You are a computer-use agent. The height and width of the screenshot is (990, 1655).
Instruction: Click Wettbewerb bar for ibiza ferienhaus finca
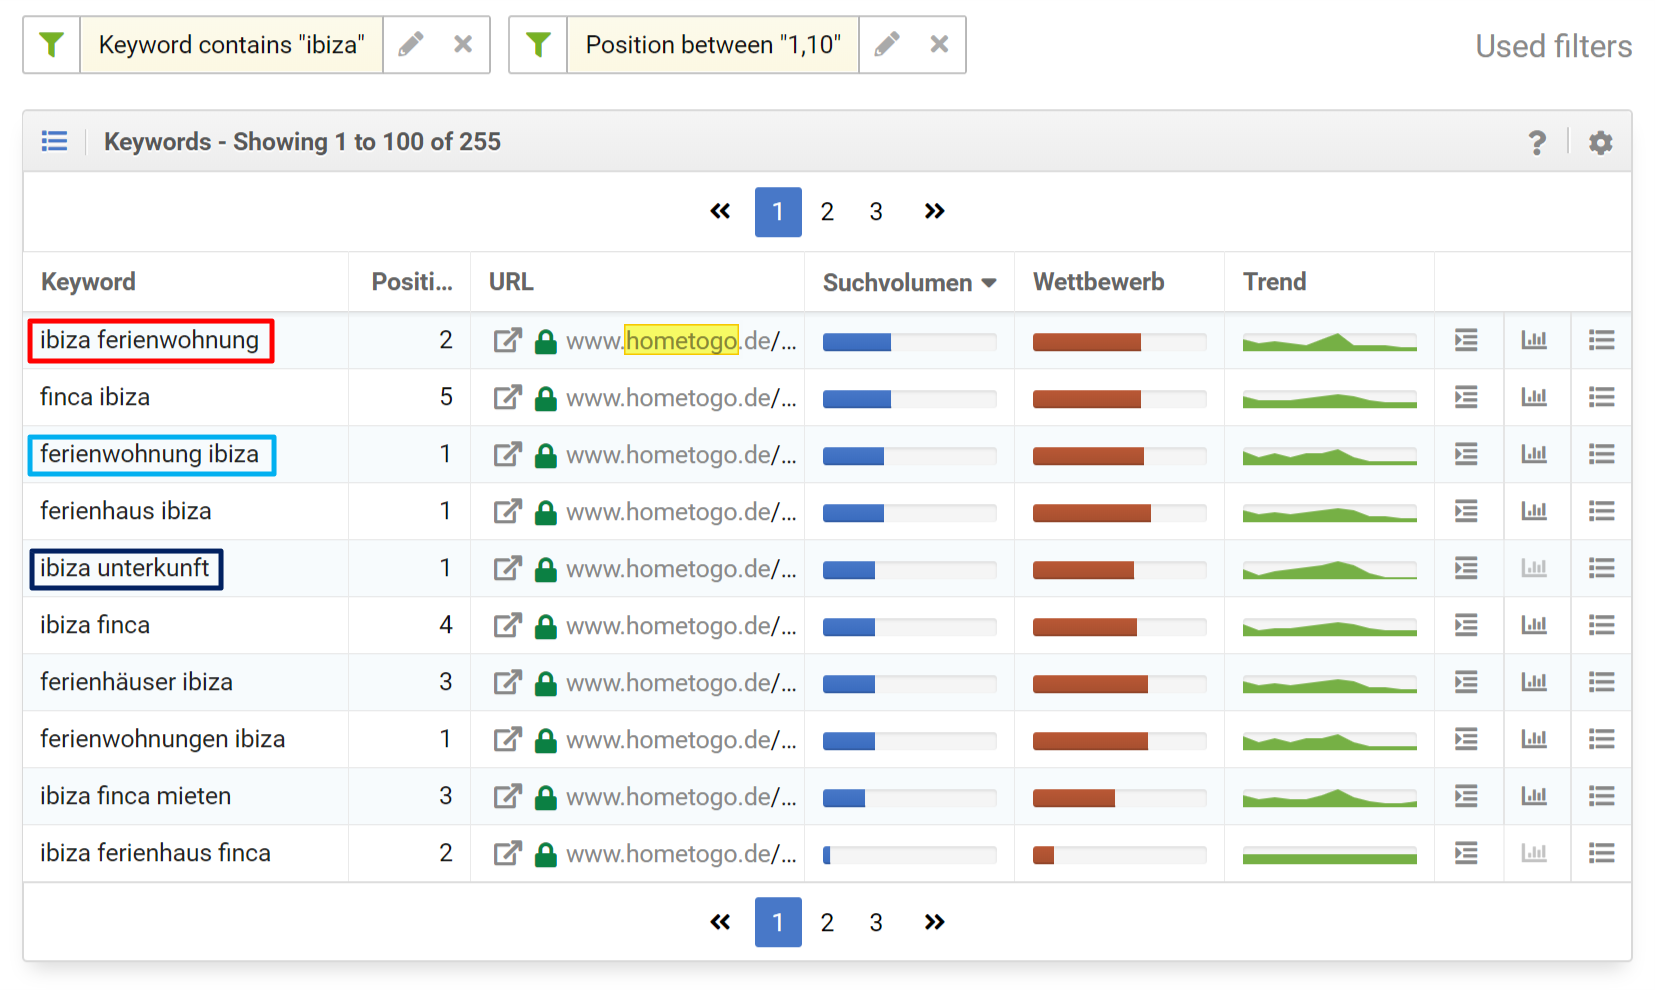pos(1119,855)
